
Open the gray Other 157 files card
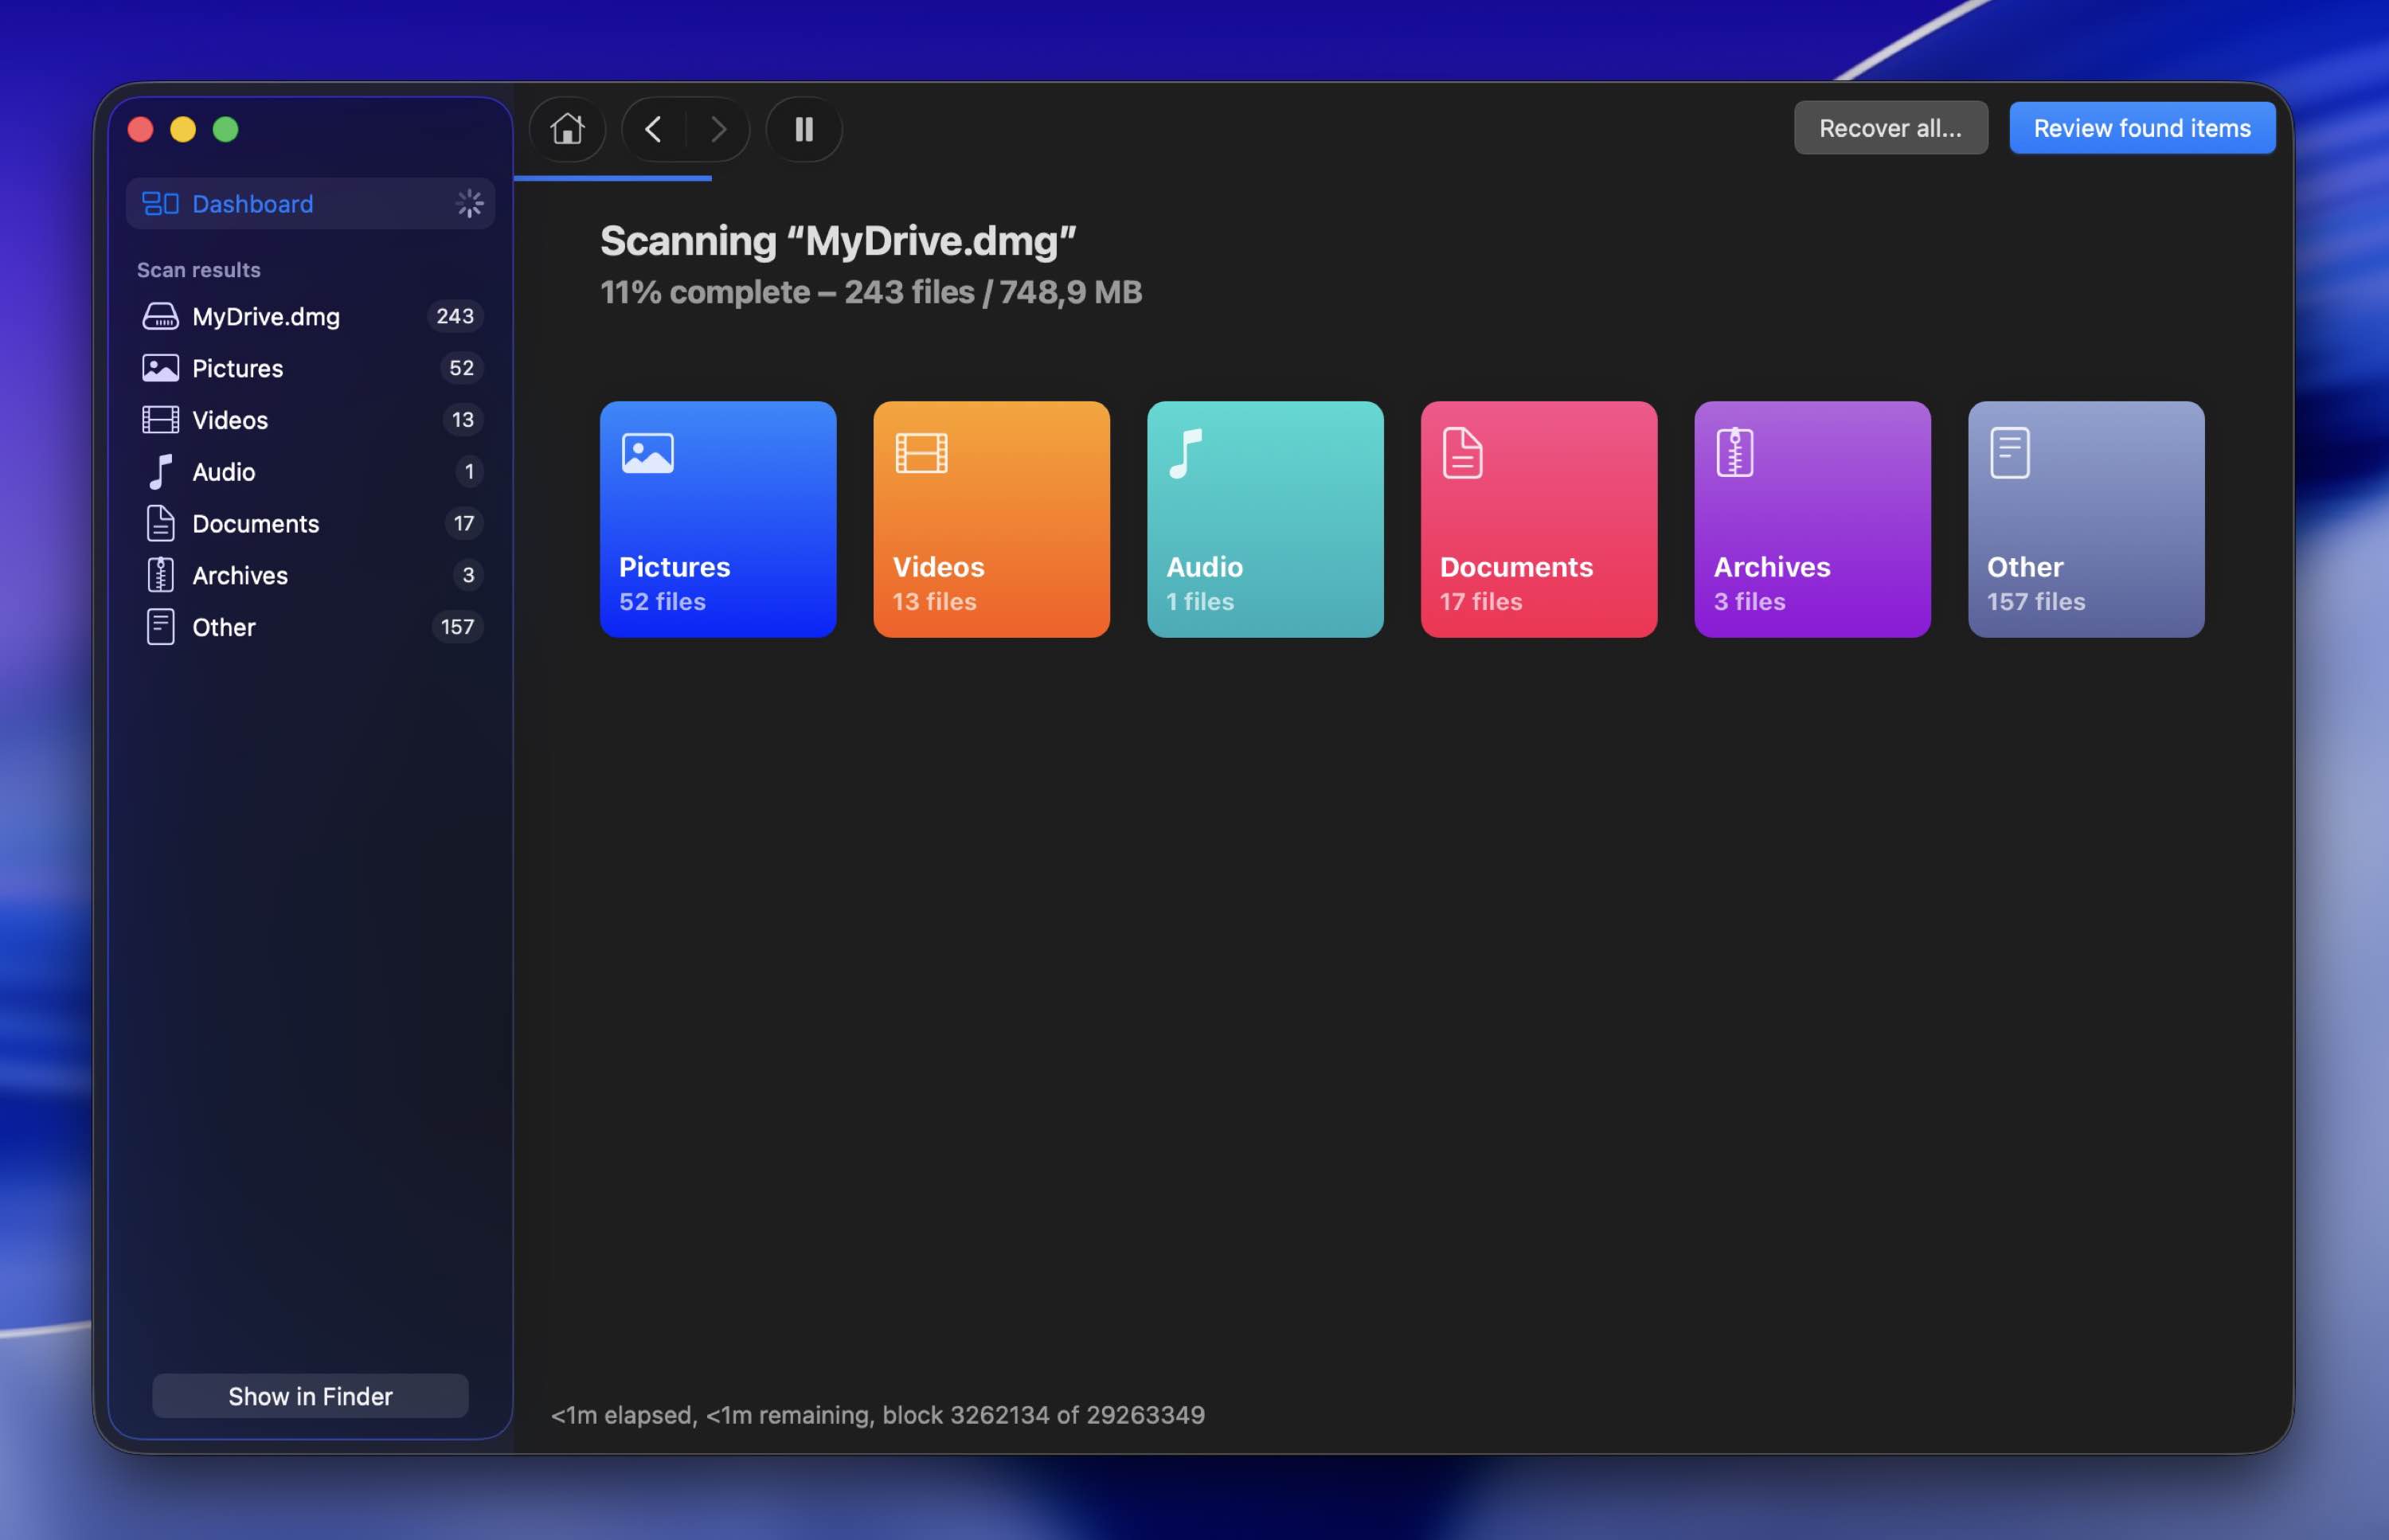click(2086, 519)
